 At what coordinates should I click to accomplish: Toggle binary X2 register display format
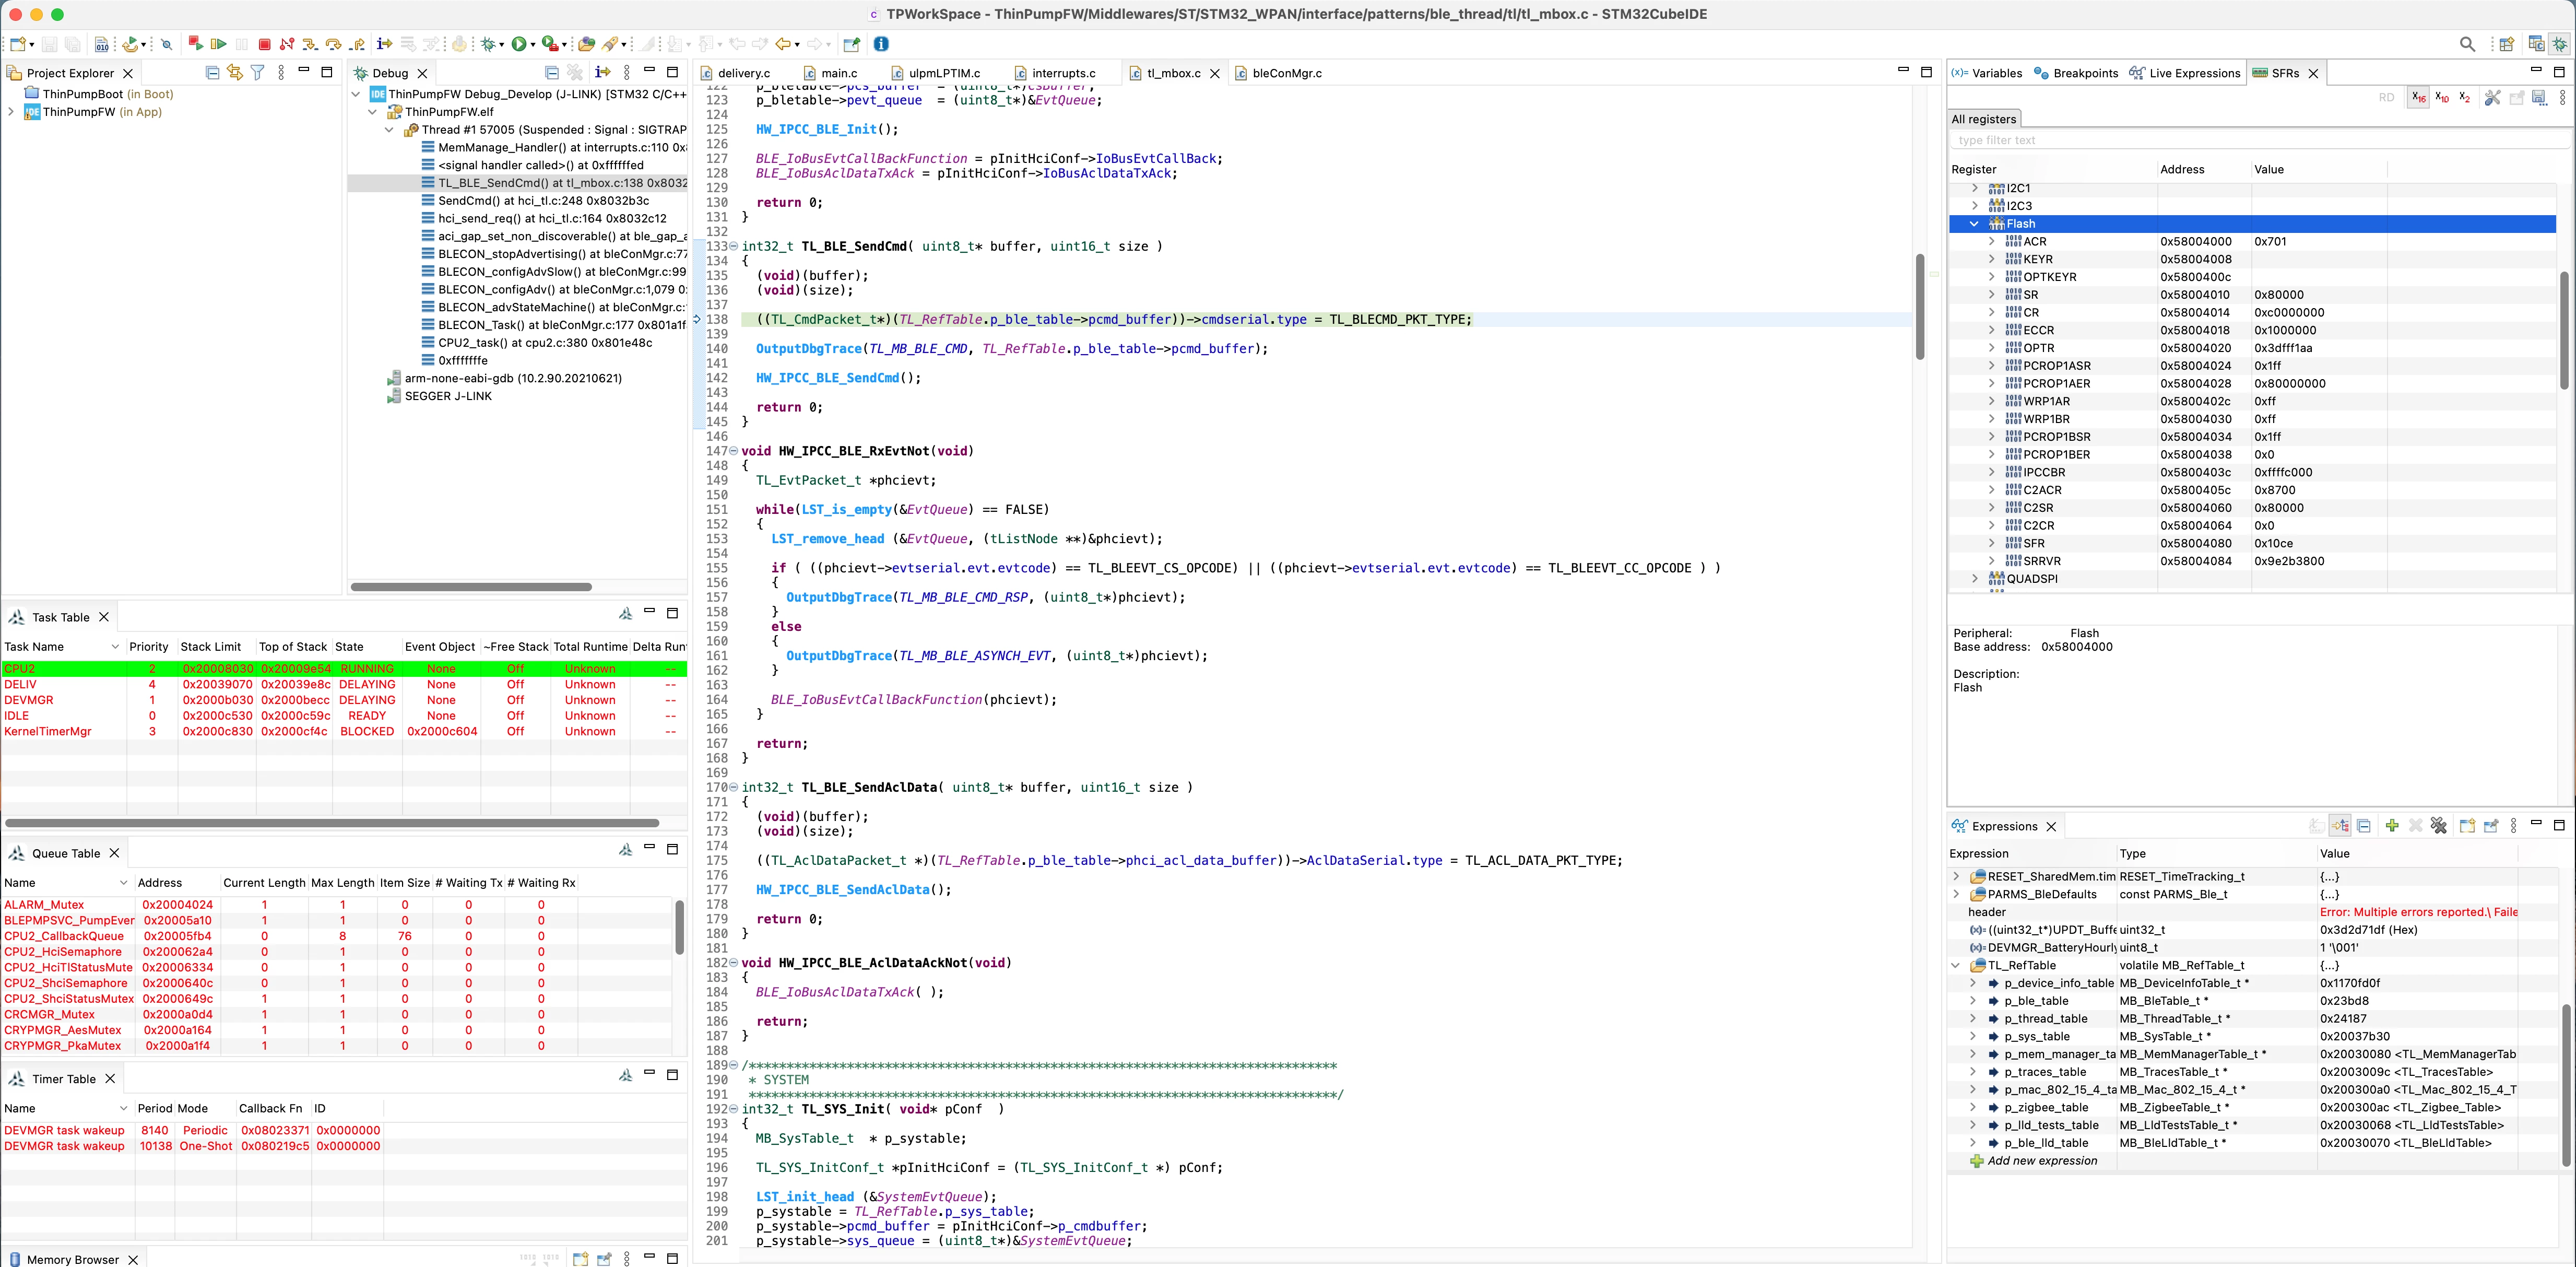[2464, 97]
